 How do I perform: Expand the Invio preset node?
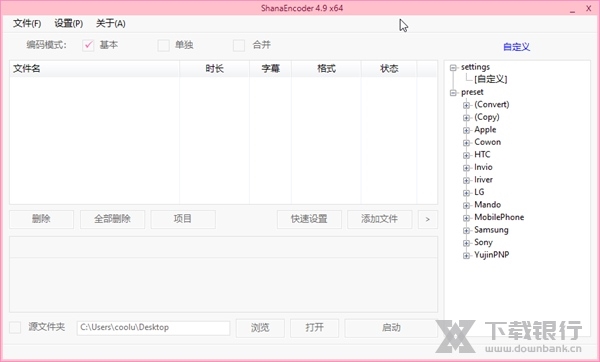coord(466,168)
